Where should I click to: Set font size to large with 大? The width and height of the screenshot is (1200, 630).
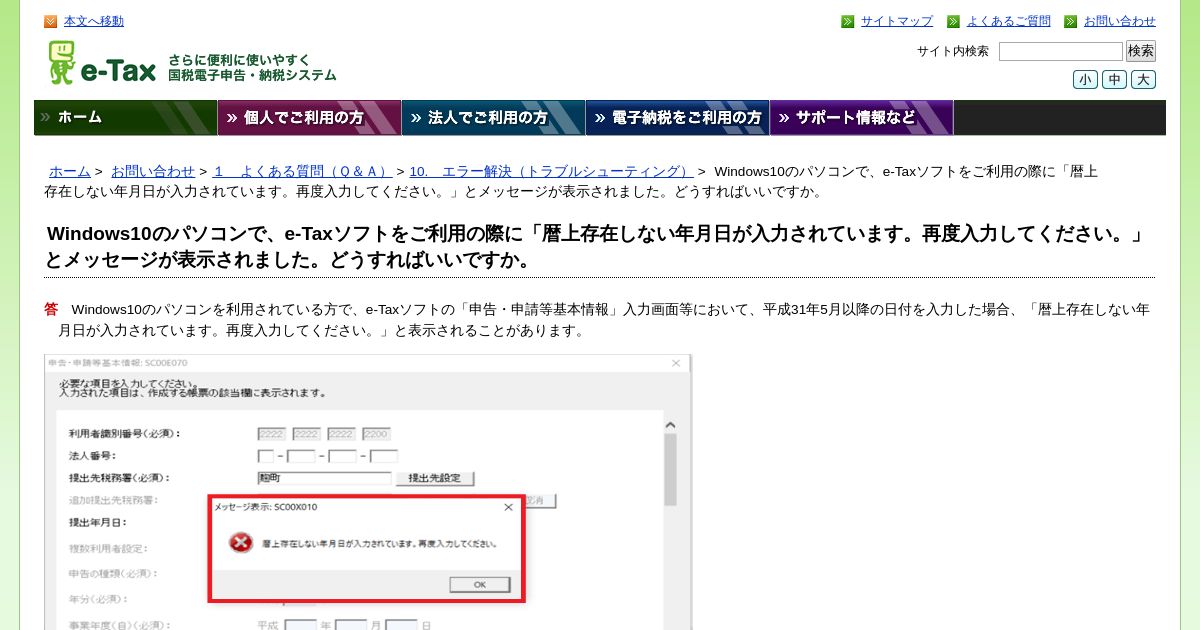[x=1144, y=80]
